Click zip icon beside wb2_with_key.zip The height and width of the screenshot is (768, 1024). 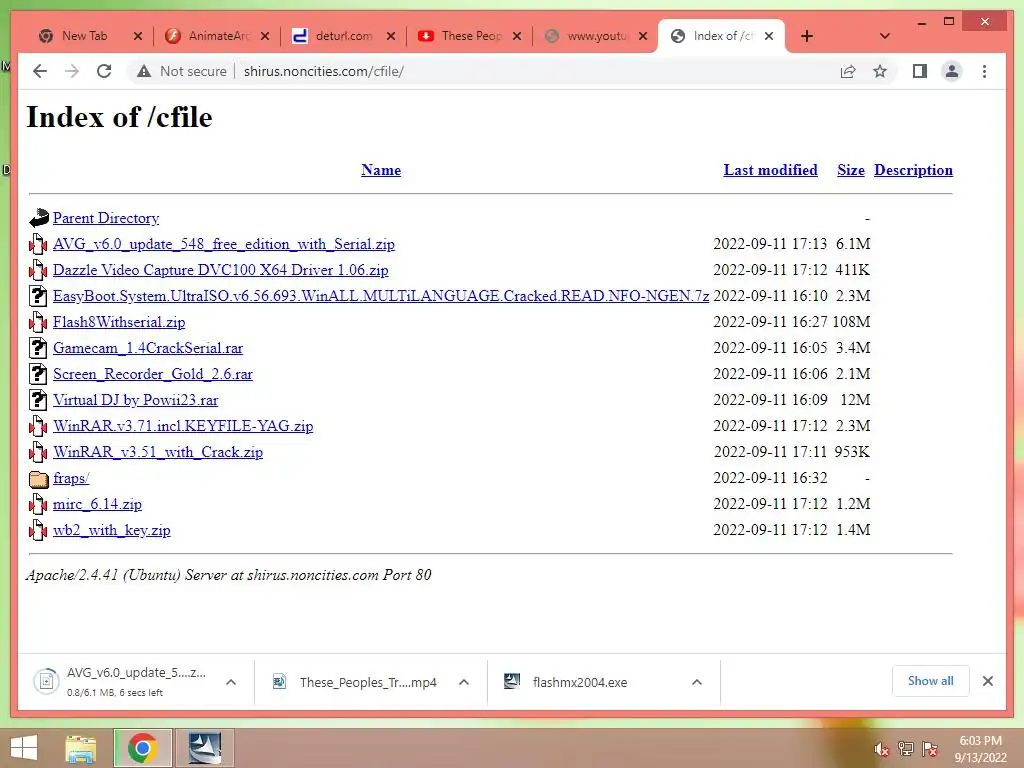(x=39, y=530)
